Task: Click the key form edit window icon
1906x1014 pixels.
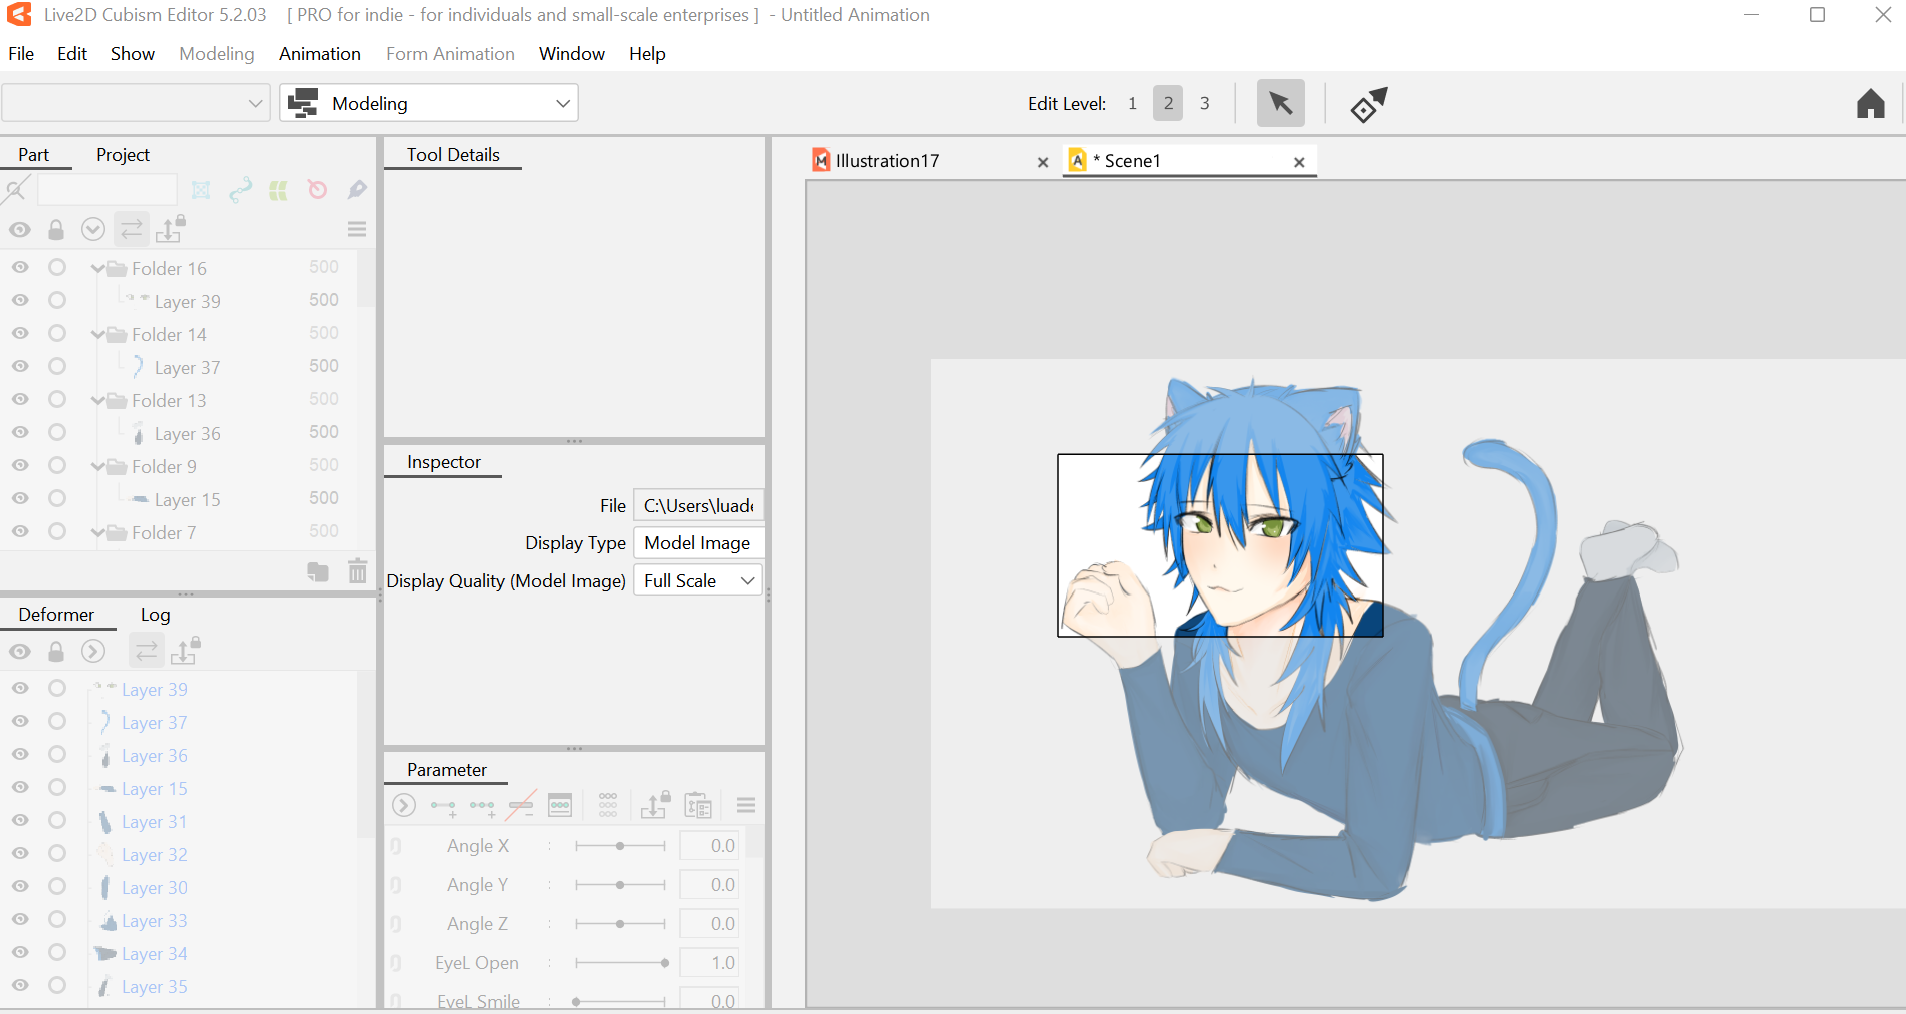Action: 560,805
